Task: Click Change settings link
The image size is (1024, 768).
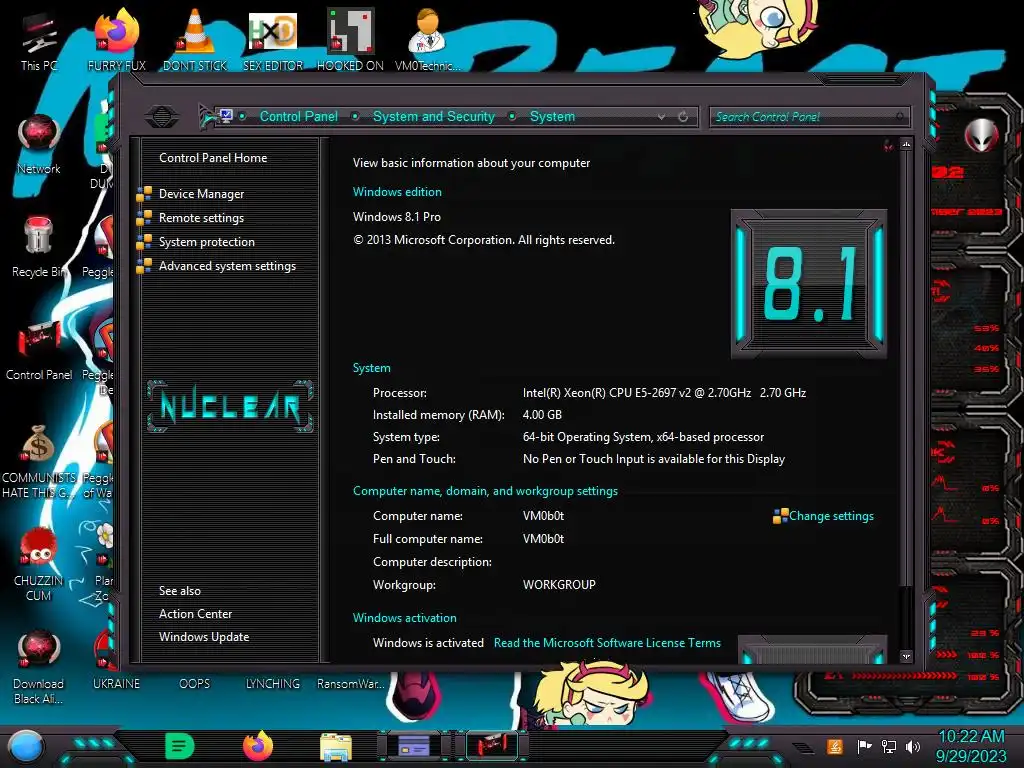Action: point(831,516)
